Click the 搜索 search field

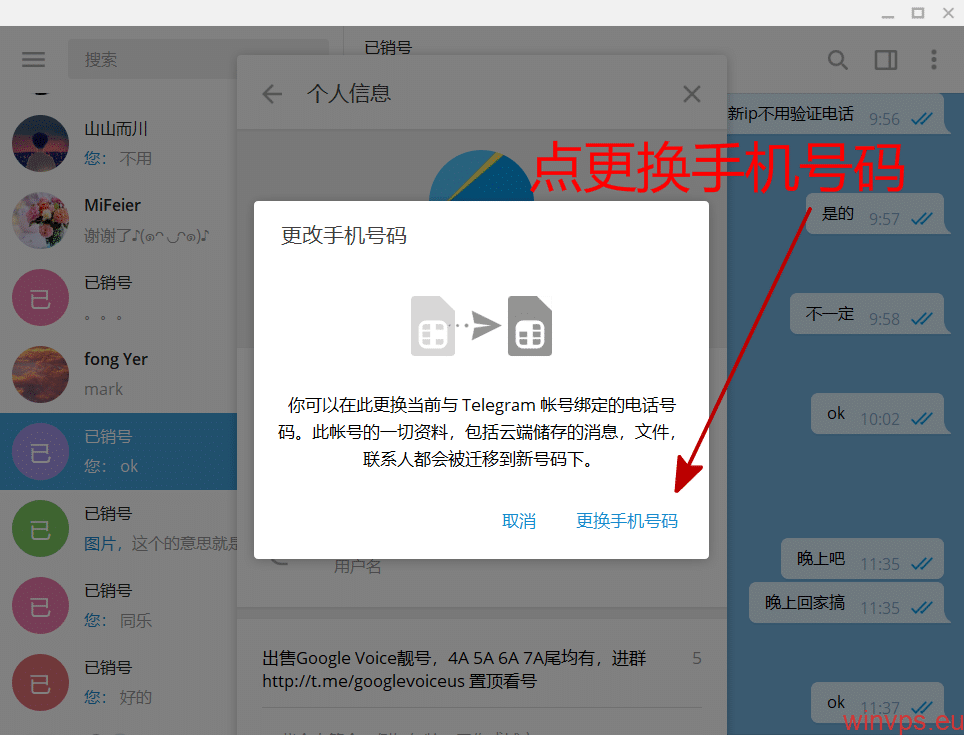tap(198, 60)
